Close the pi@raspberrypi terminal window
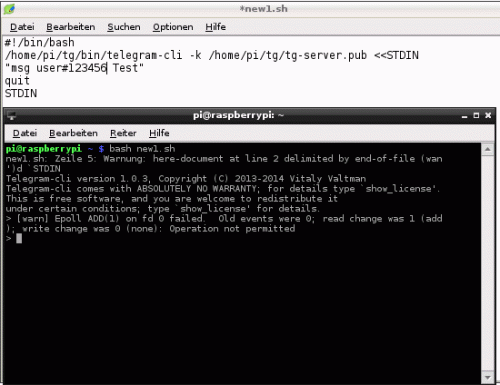500x385 pixels. 488,115
